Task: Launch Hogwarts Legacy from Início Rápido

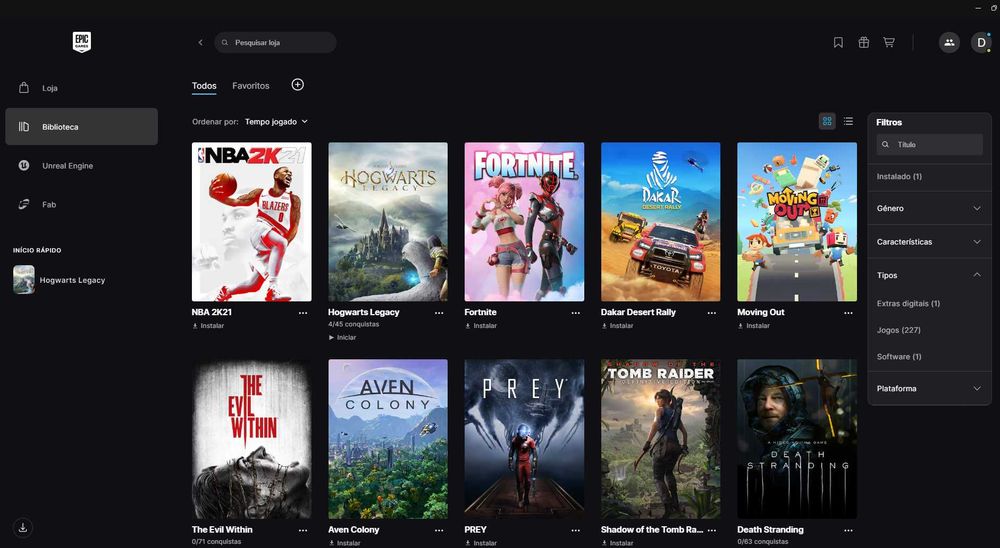Action: click(59, 280)
